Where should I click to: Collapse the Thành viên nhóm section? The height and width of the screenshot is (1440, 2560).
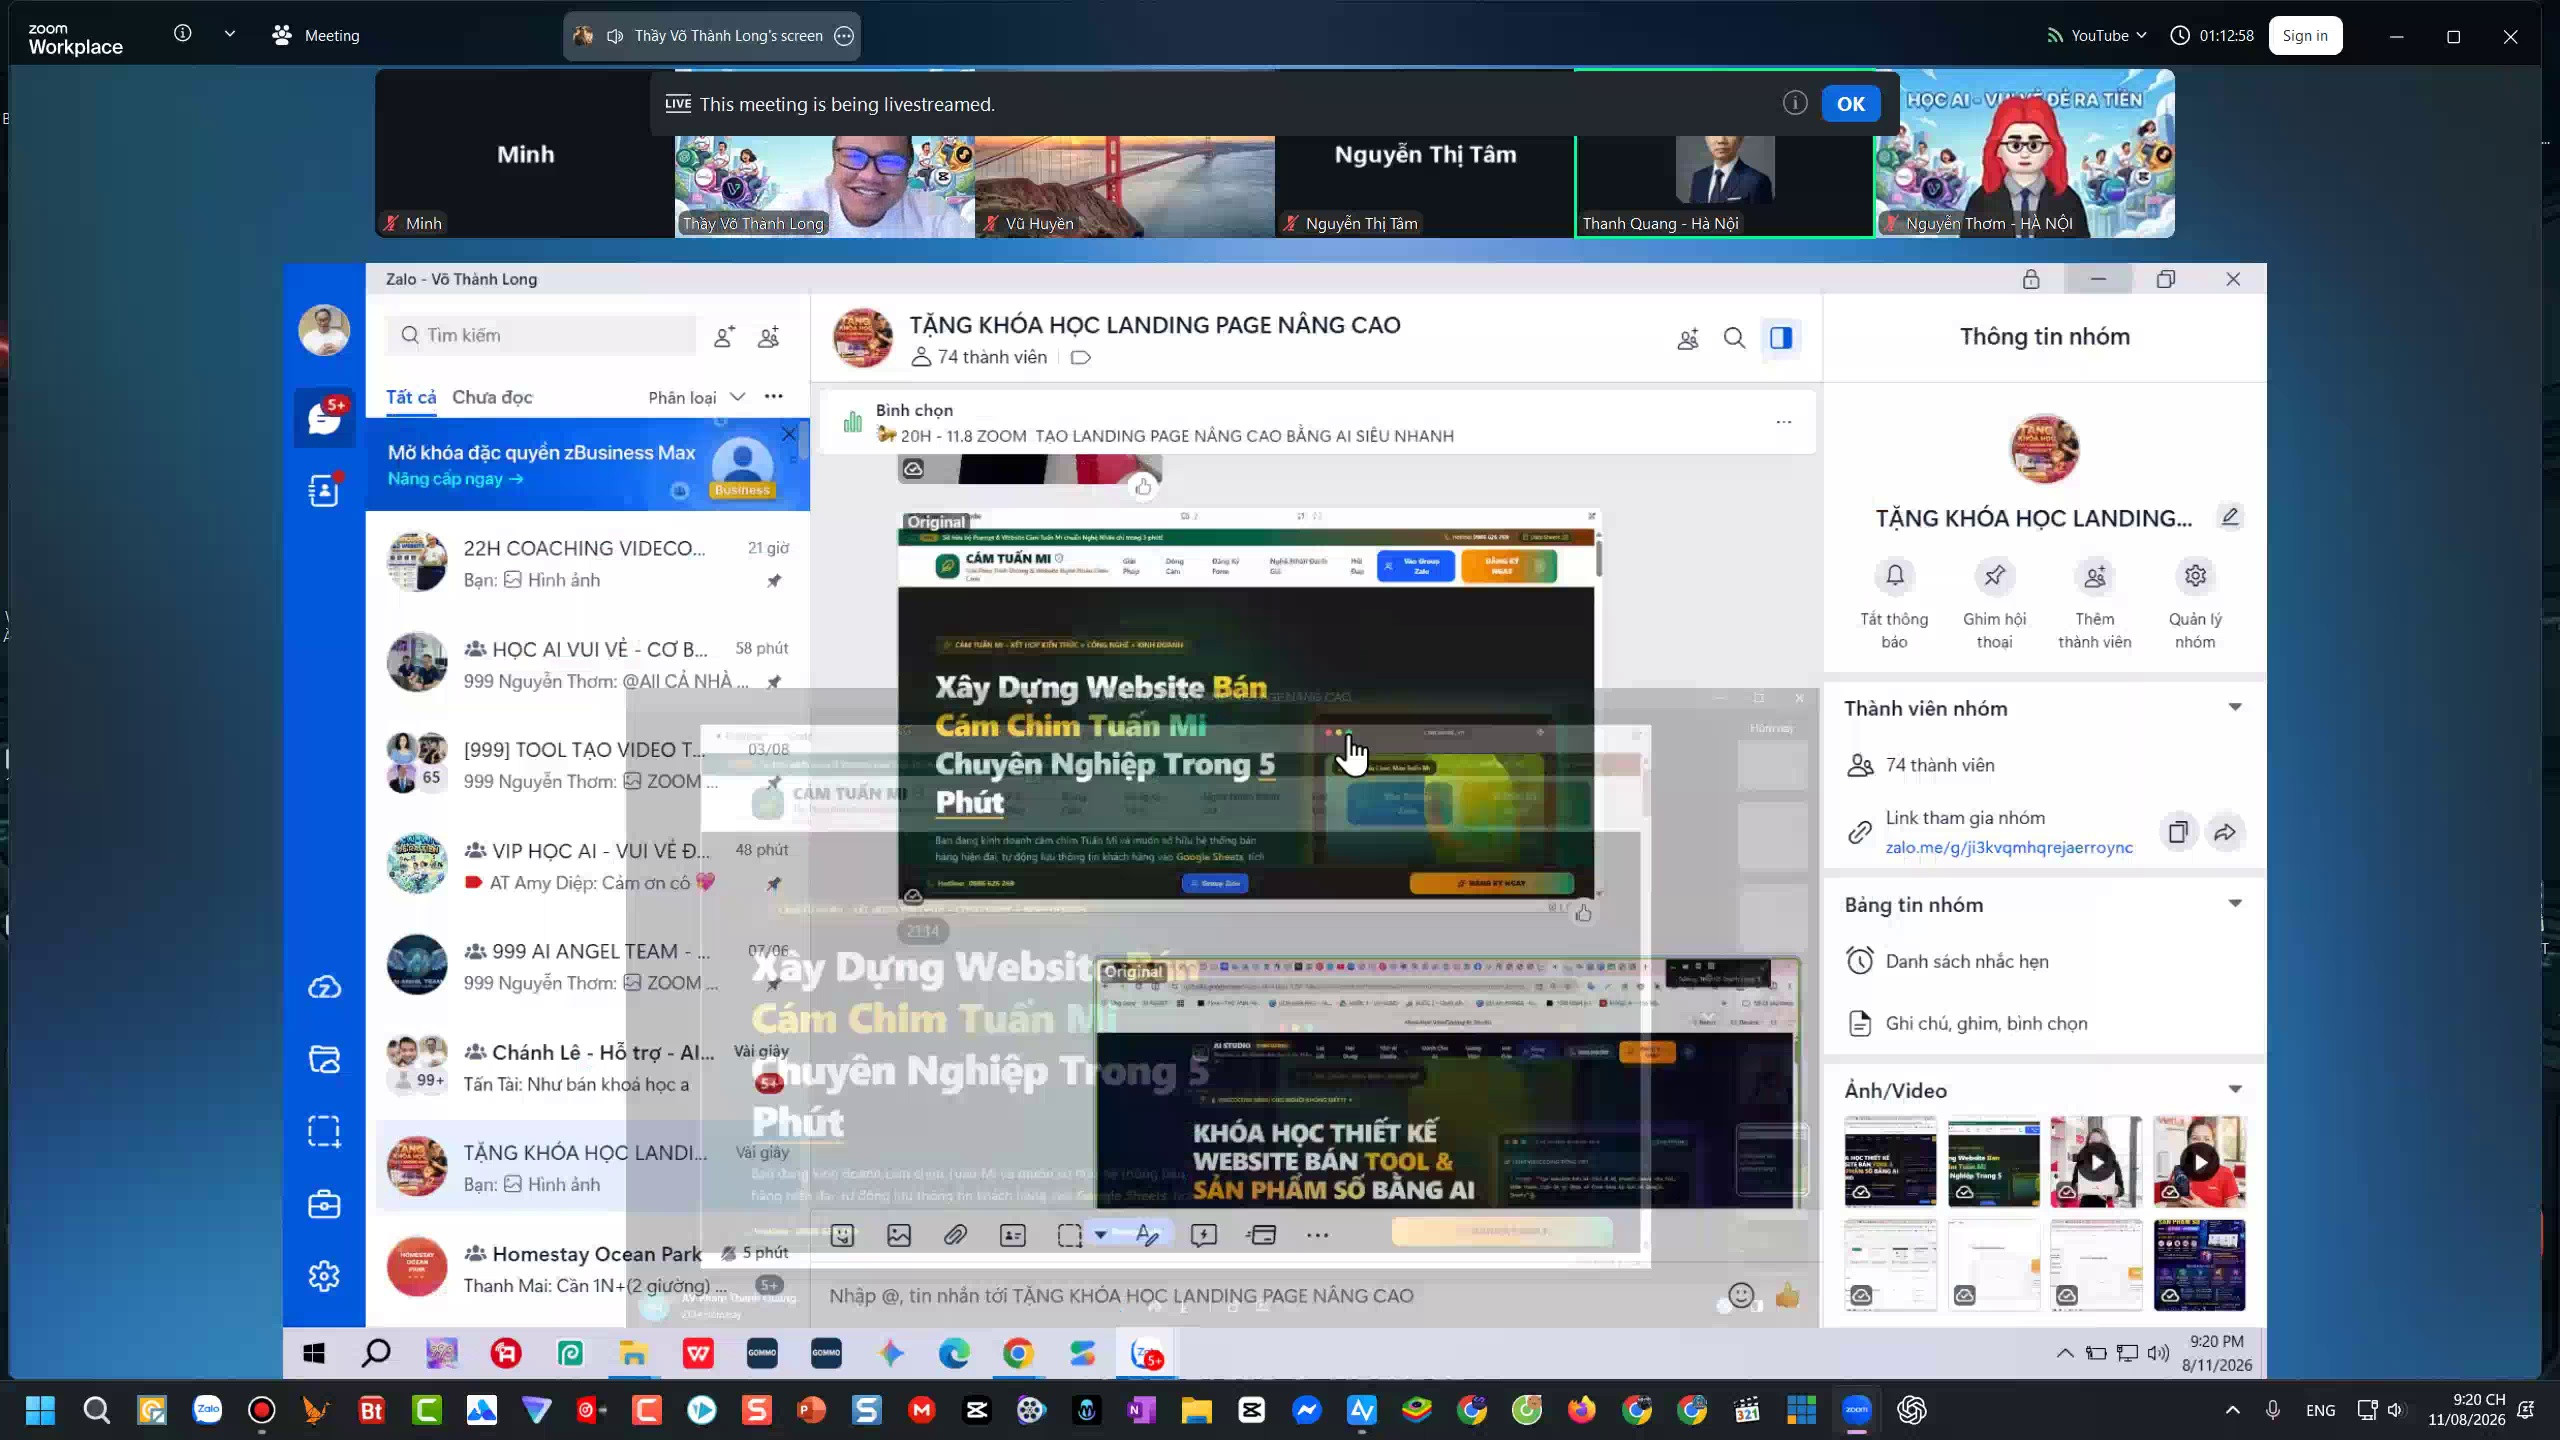coord(2235,708)
